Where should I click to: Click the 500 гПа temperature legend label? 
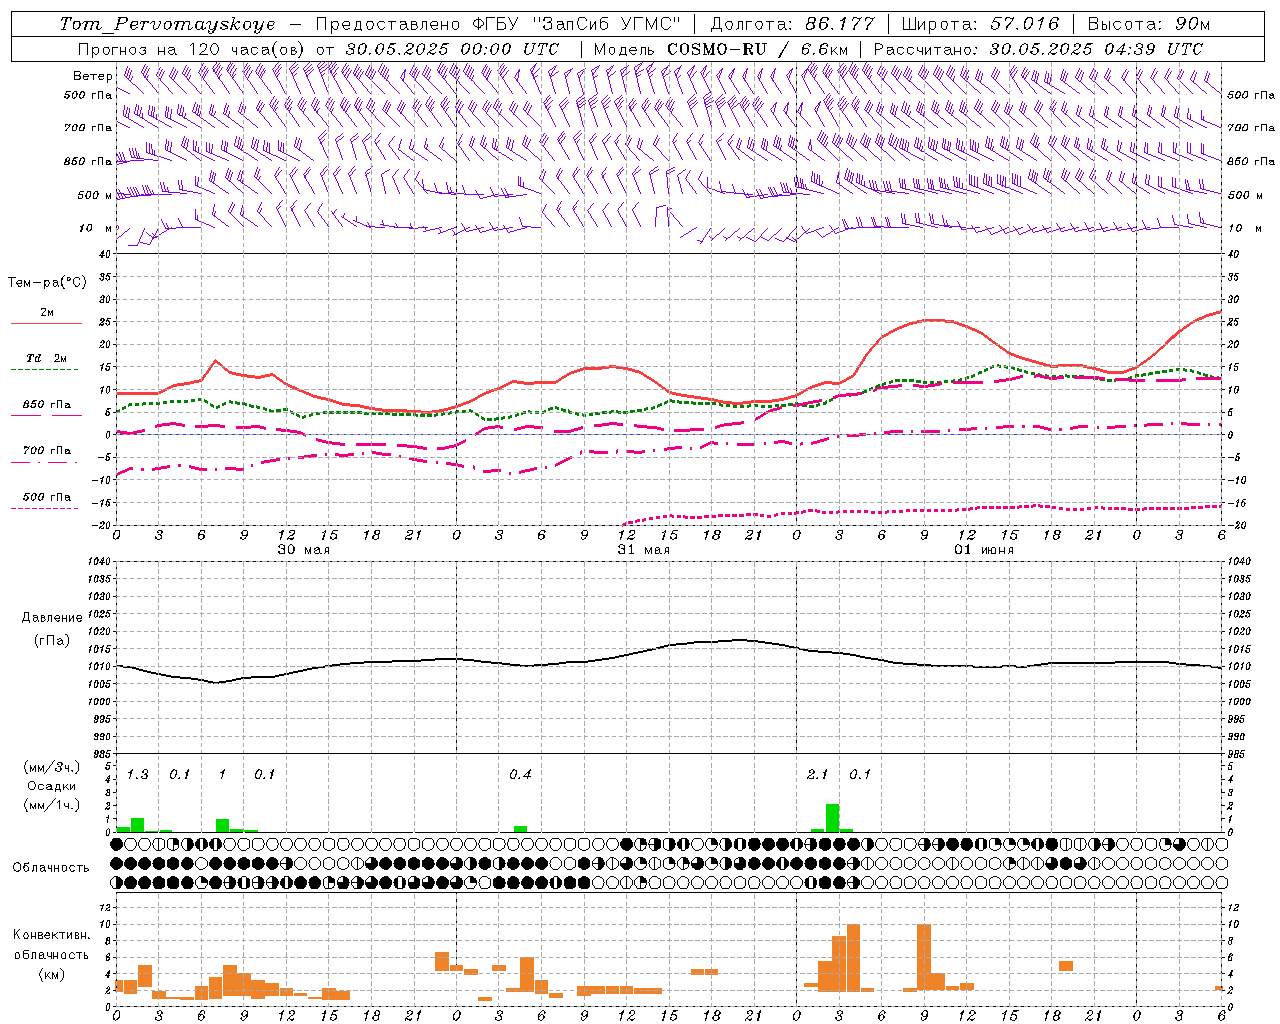tap(47, 497)
